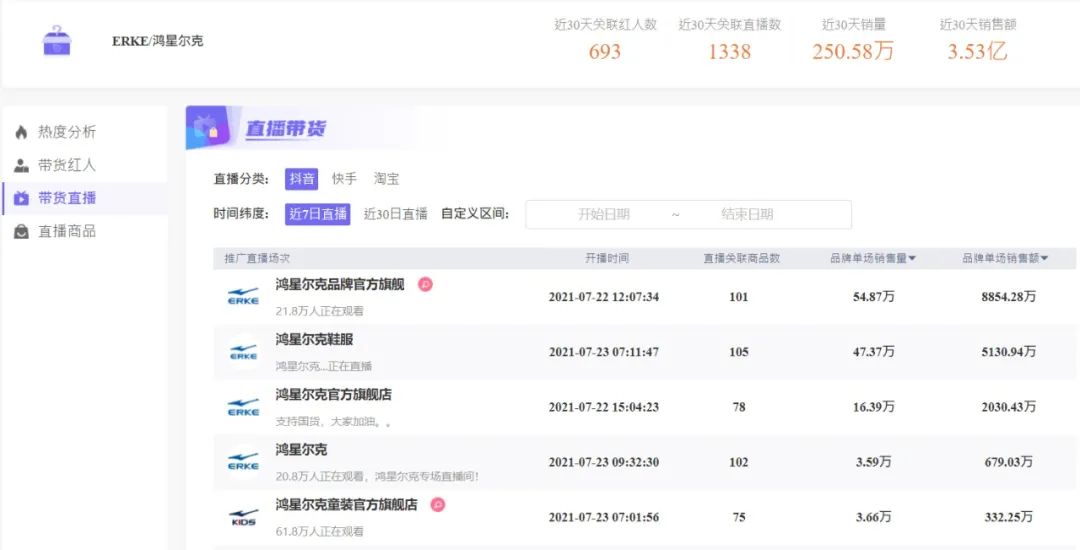Open the 鸿星尔克童装官方旗舰店 live room link
Screen dimensions: 1080x550
pyautogui.click(x=346, y=505)
